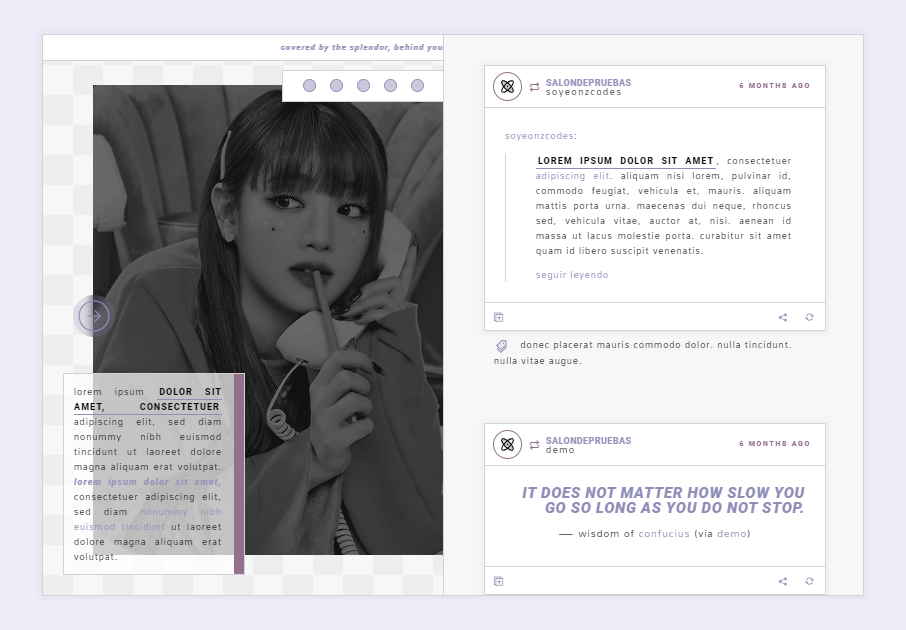
Task: Click the fourth navigation dot above the photo
Action: [x=391, y=86]
